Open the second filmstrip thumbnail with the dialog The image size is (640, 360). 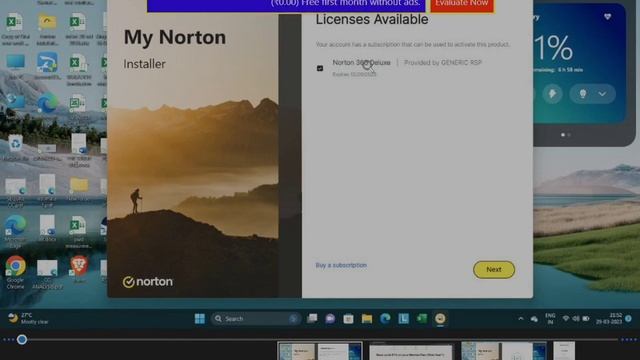click(x=411, y=351)
